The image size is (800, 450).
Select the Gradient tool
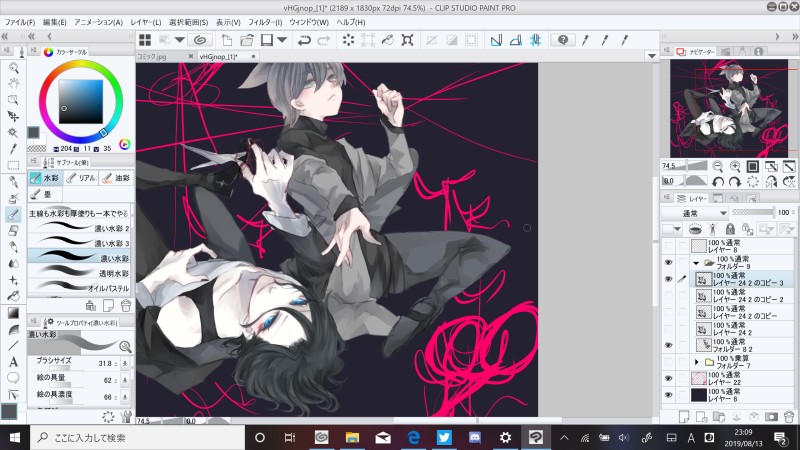(x=13, y=313)
